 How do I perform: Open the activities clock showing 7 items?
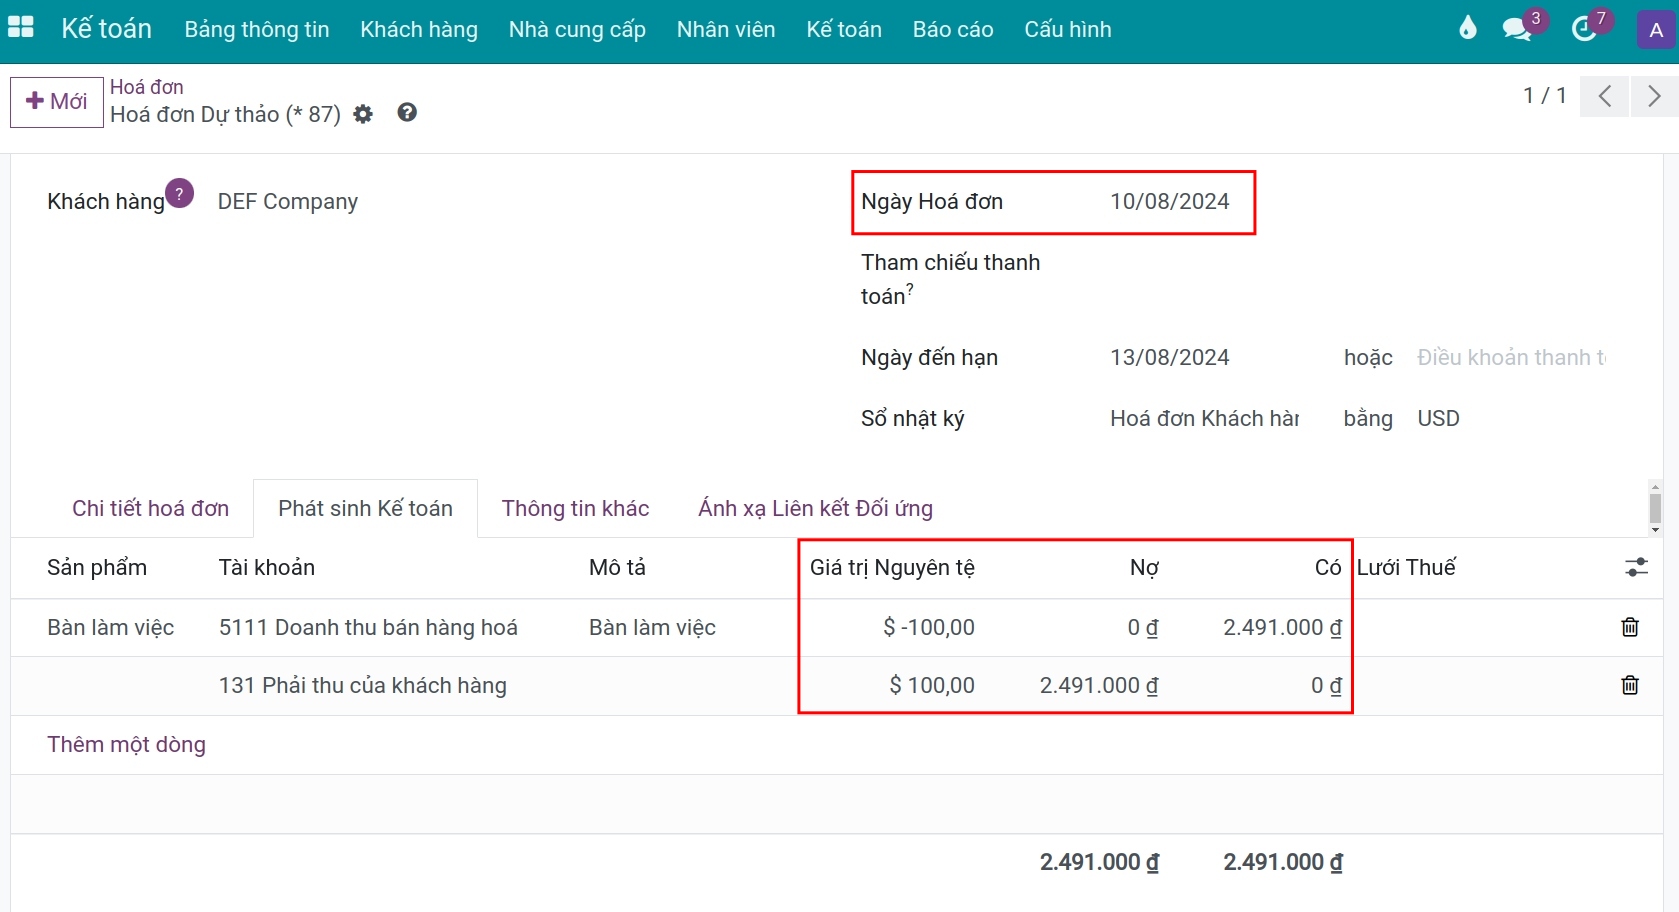tap(1585, 29)
